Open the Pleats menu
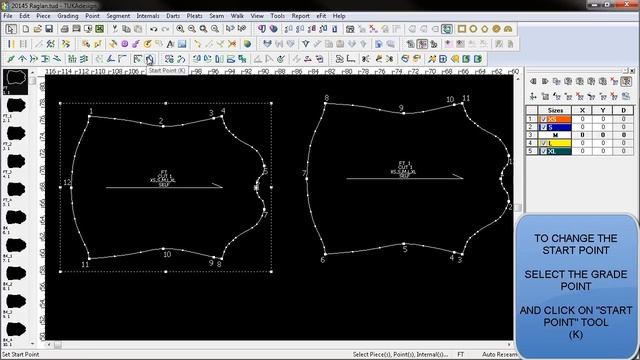Screen dimensions: 640x360 [194, 16]
